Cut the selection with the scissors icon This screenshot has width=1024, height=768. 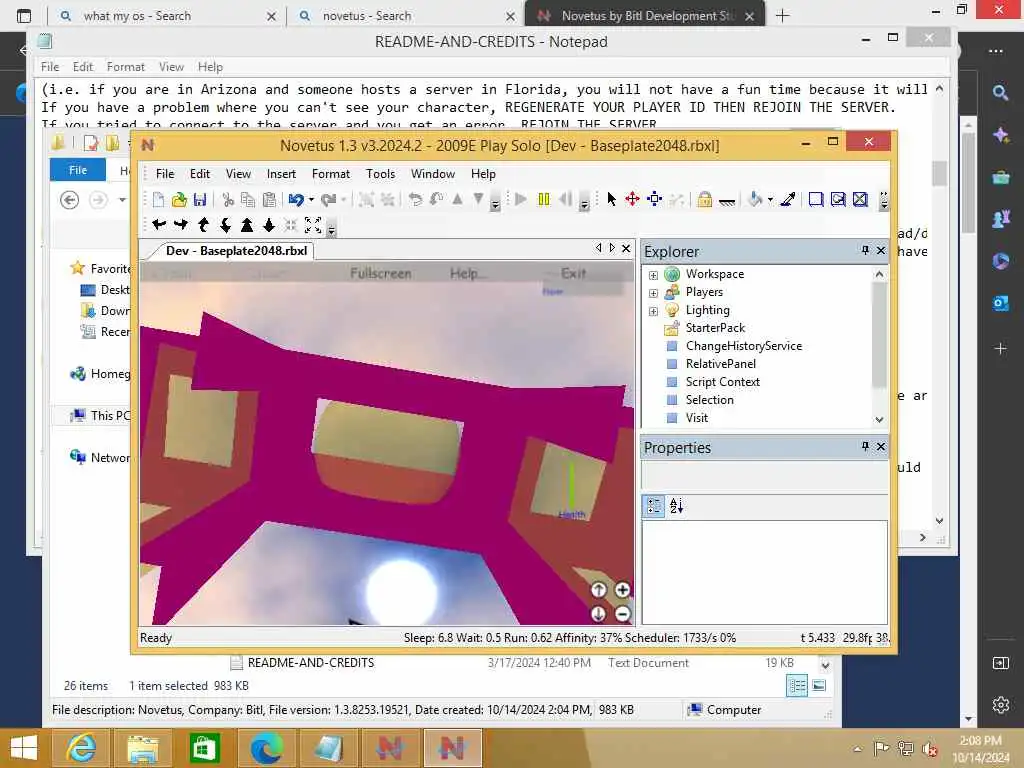coord(228,200)
